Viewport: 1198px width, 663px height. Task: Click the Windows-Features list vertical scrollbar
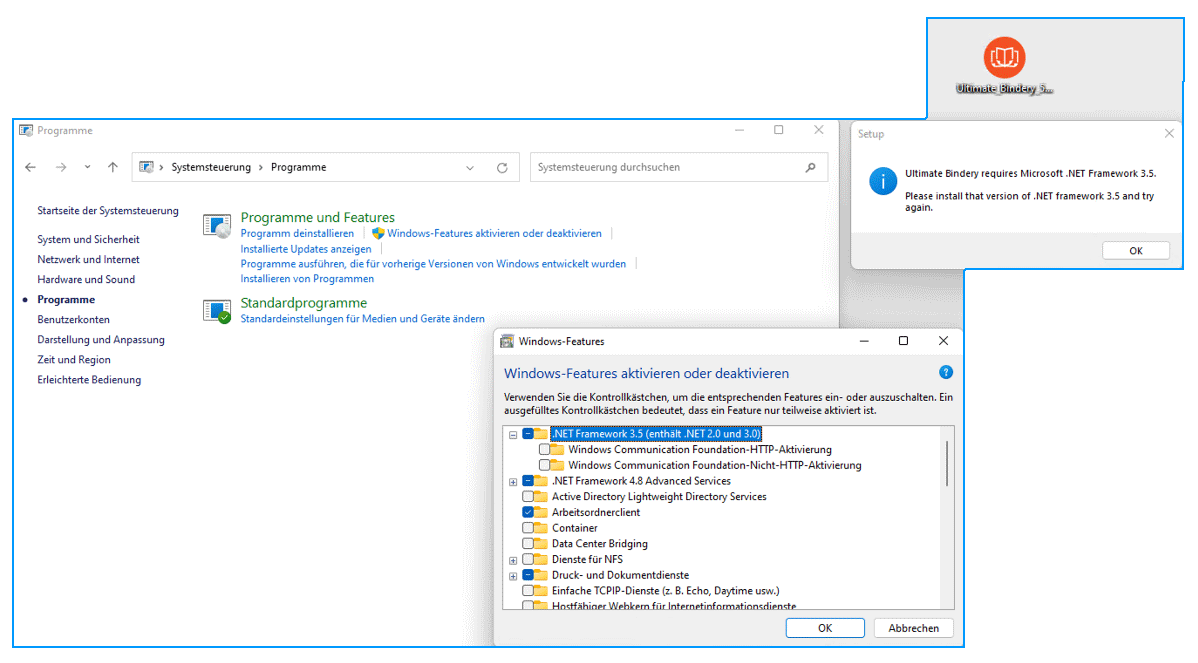[946, 463]
